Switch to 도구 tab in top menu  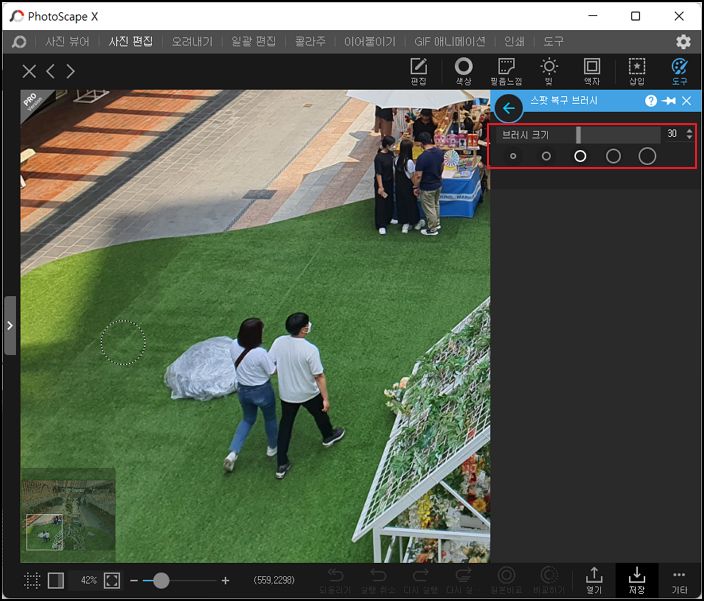554,42
